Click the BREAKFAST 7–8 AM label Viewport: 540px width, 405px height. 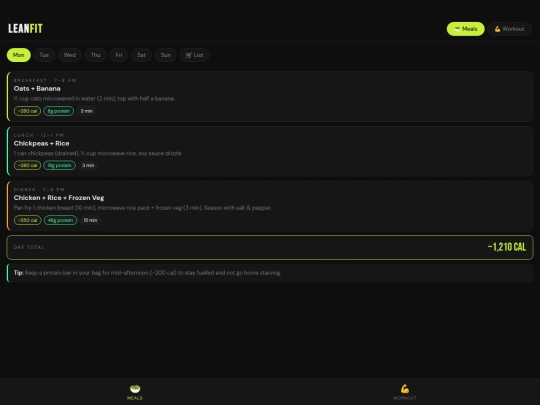45,80
